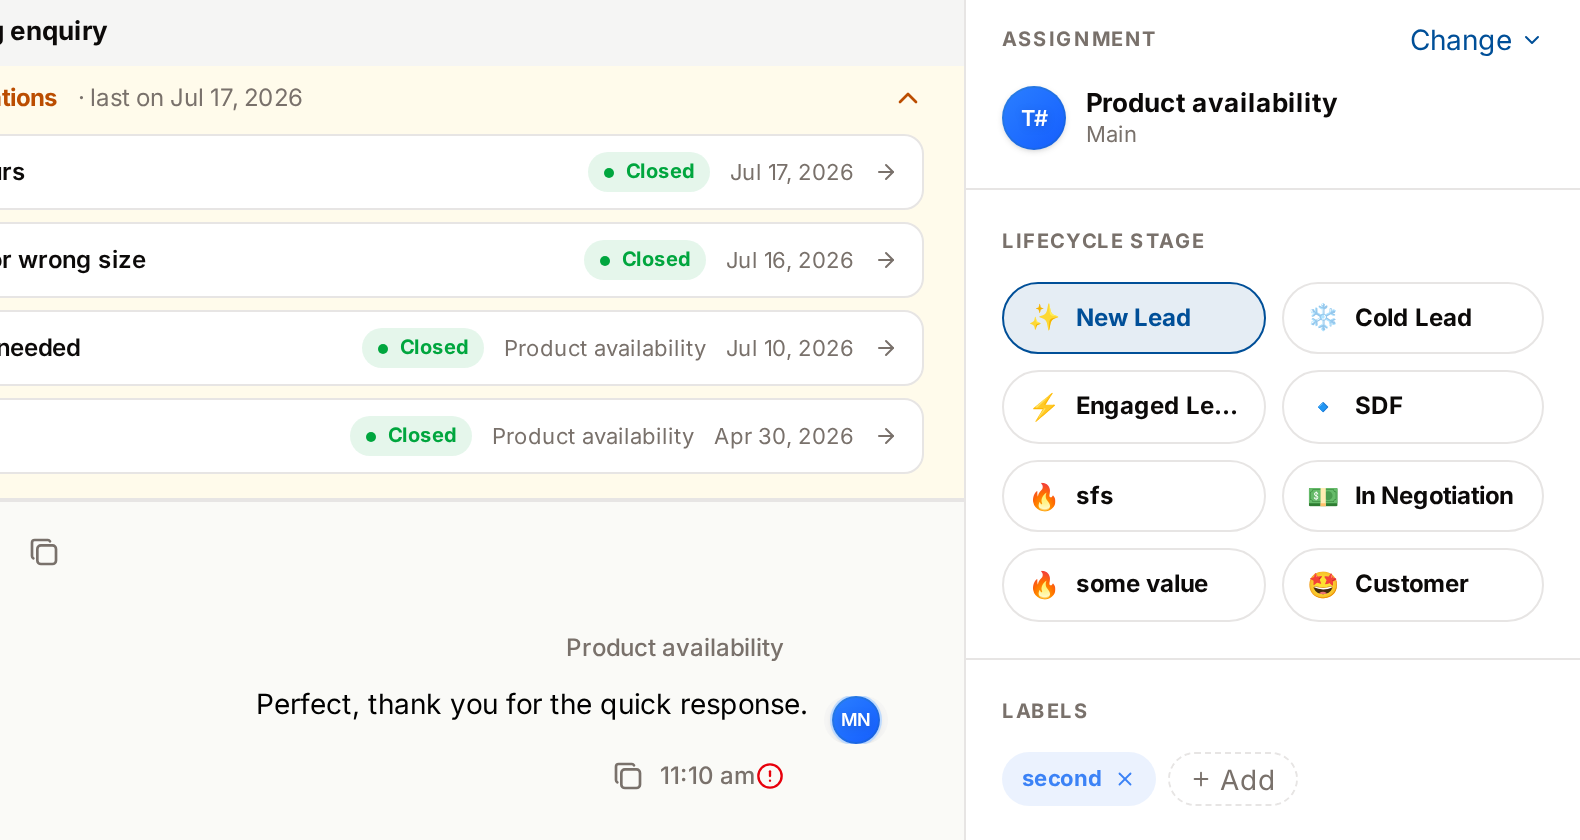Add a new label
This screenshot has width=1580, height=840.
click(x=1233, y=779)
